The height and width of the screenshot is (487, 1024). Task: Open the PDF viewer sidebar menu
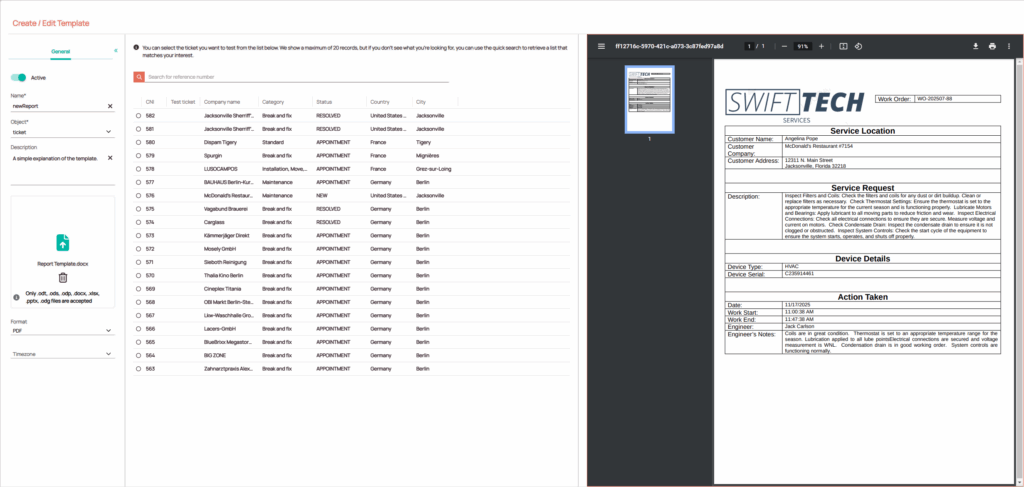[x=601, y=46]
